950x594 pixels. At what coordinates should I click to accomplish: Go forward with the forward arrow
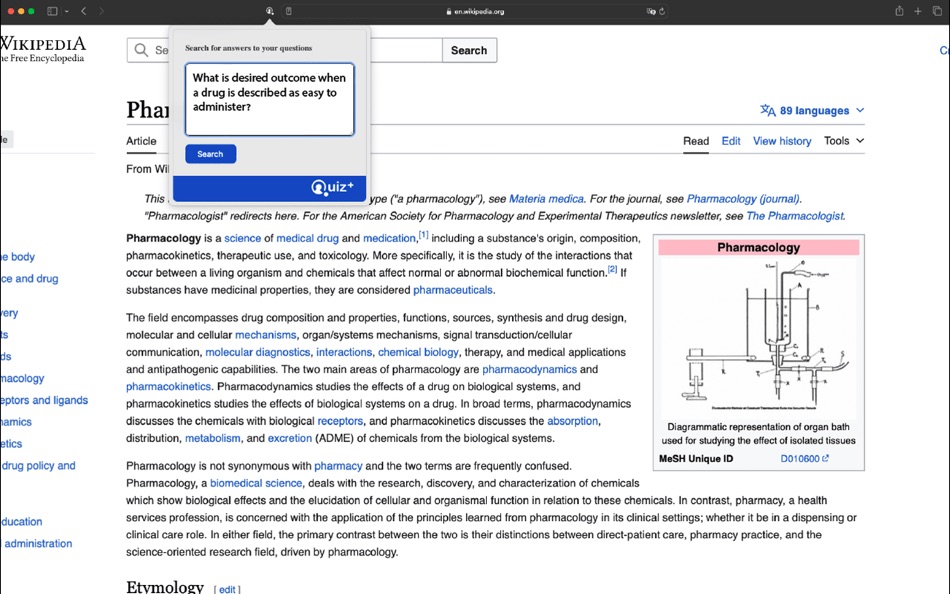coord(101,11)
